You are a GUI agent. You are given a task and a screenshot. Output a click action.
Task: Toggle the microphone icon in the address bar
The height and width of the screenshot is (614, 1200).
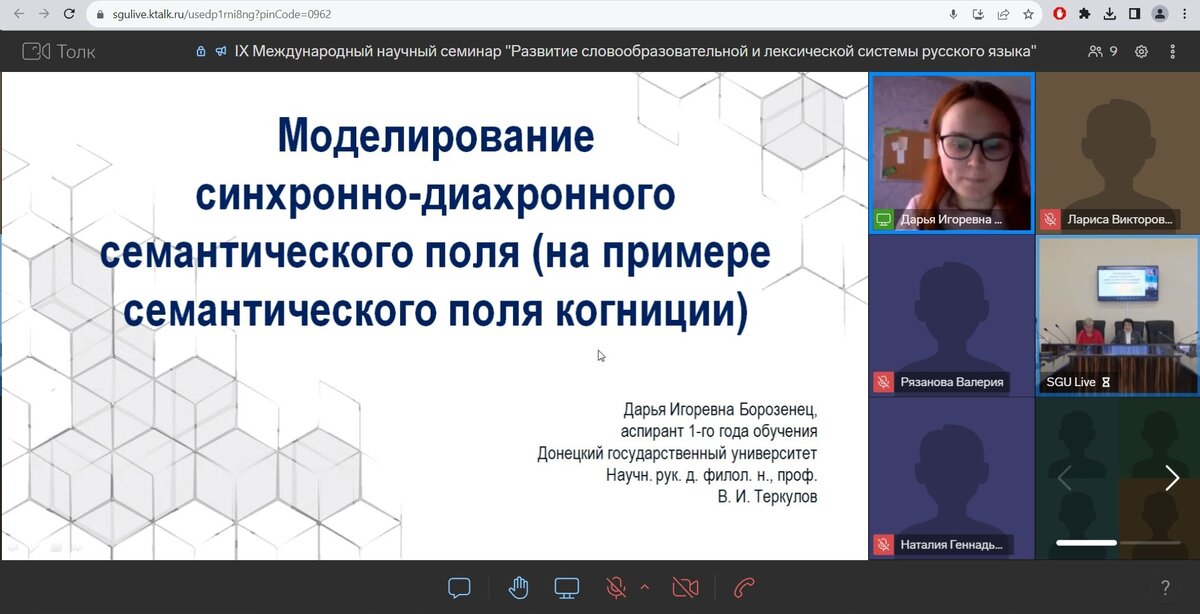click(953, 15)
